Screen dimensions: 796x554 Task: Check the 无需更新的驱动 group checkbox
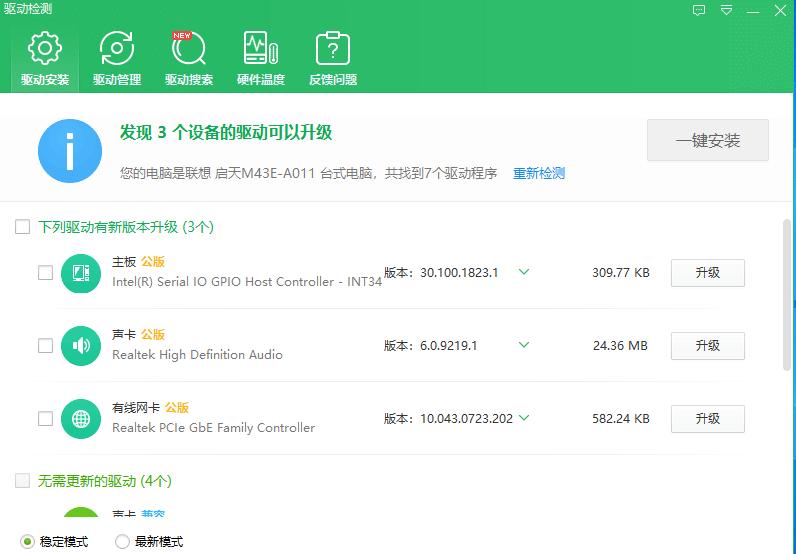coord(22,480)
